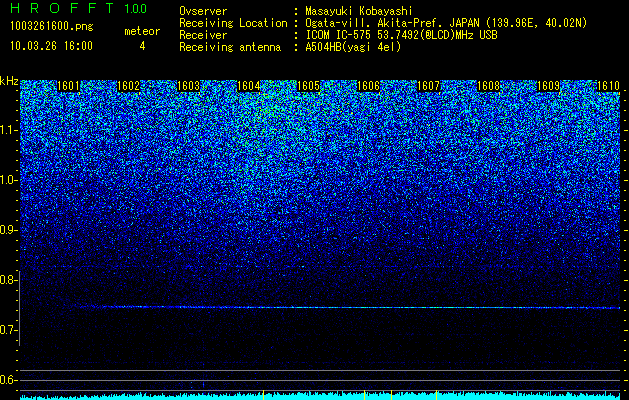This screenshot has height=400, width=629.
Task: Click the observer name Masayuki Kobayashi
Action: (359, 11)
